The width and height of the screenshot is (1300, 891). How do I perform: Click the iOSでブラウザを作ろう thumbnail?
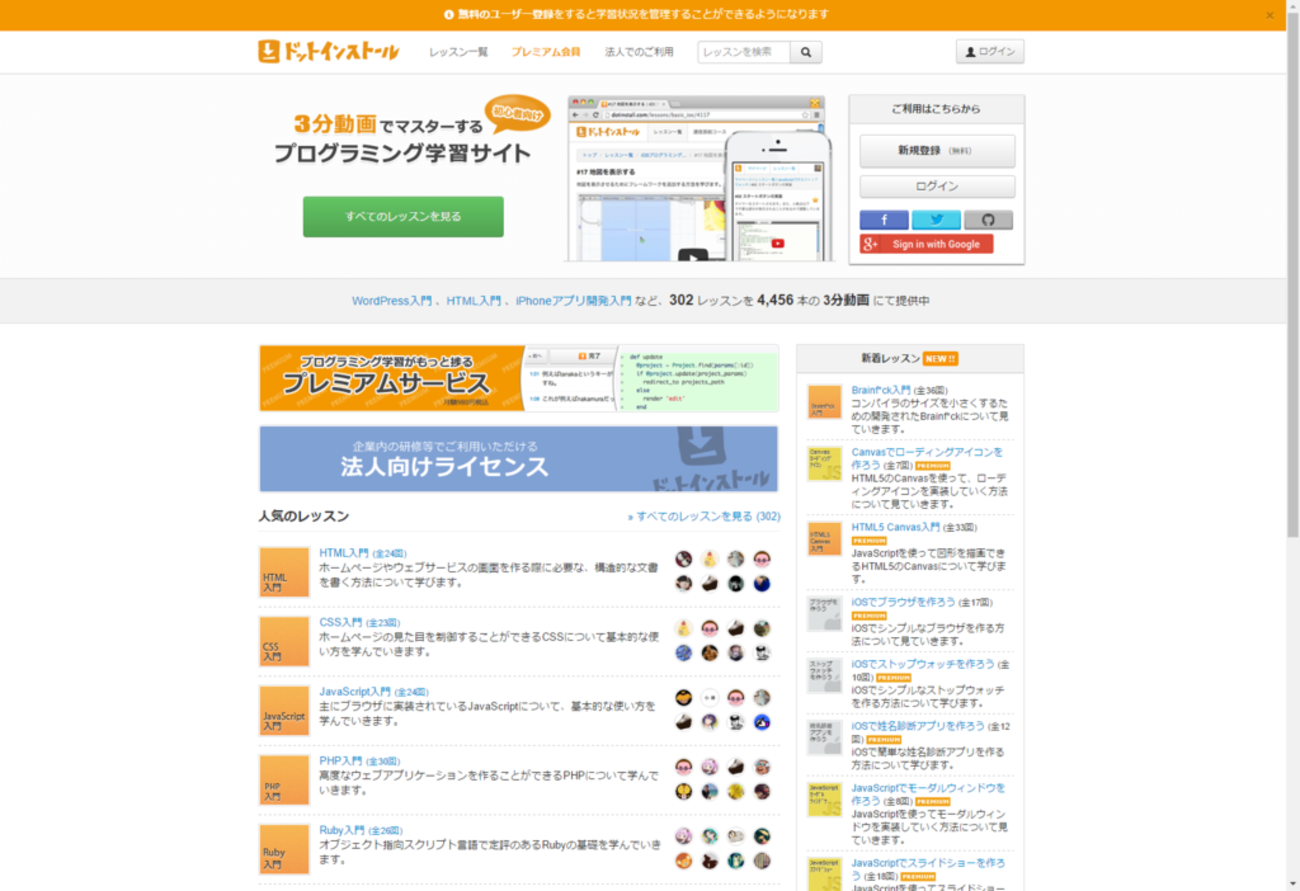coord(825,614)
